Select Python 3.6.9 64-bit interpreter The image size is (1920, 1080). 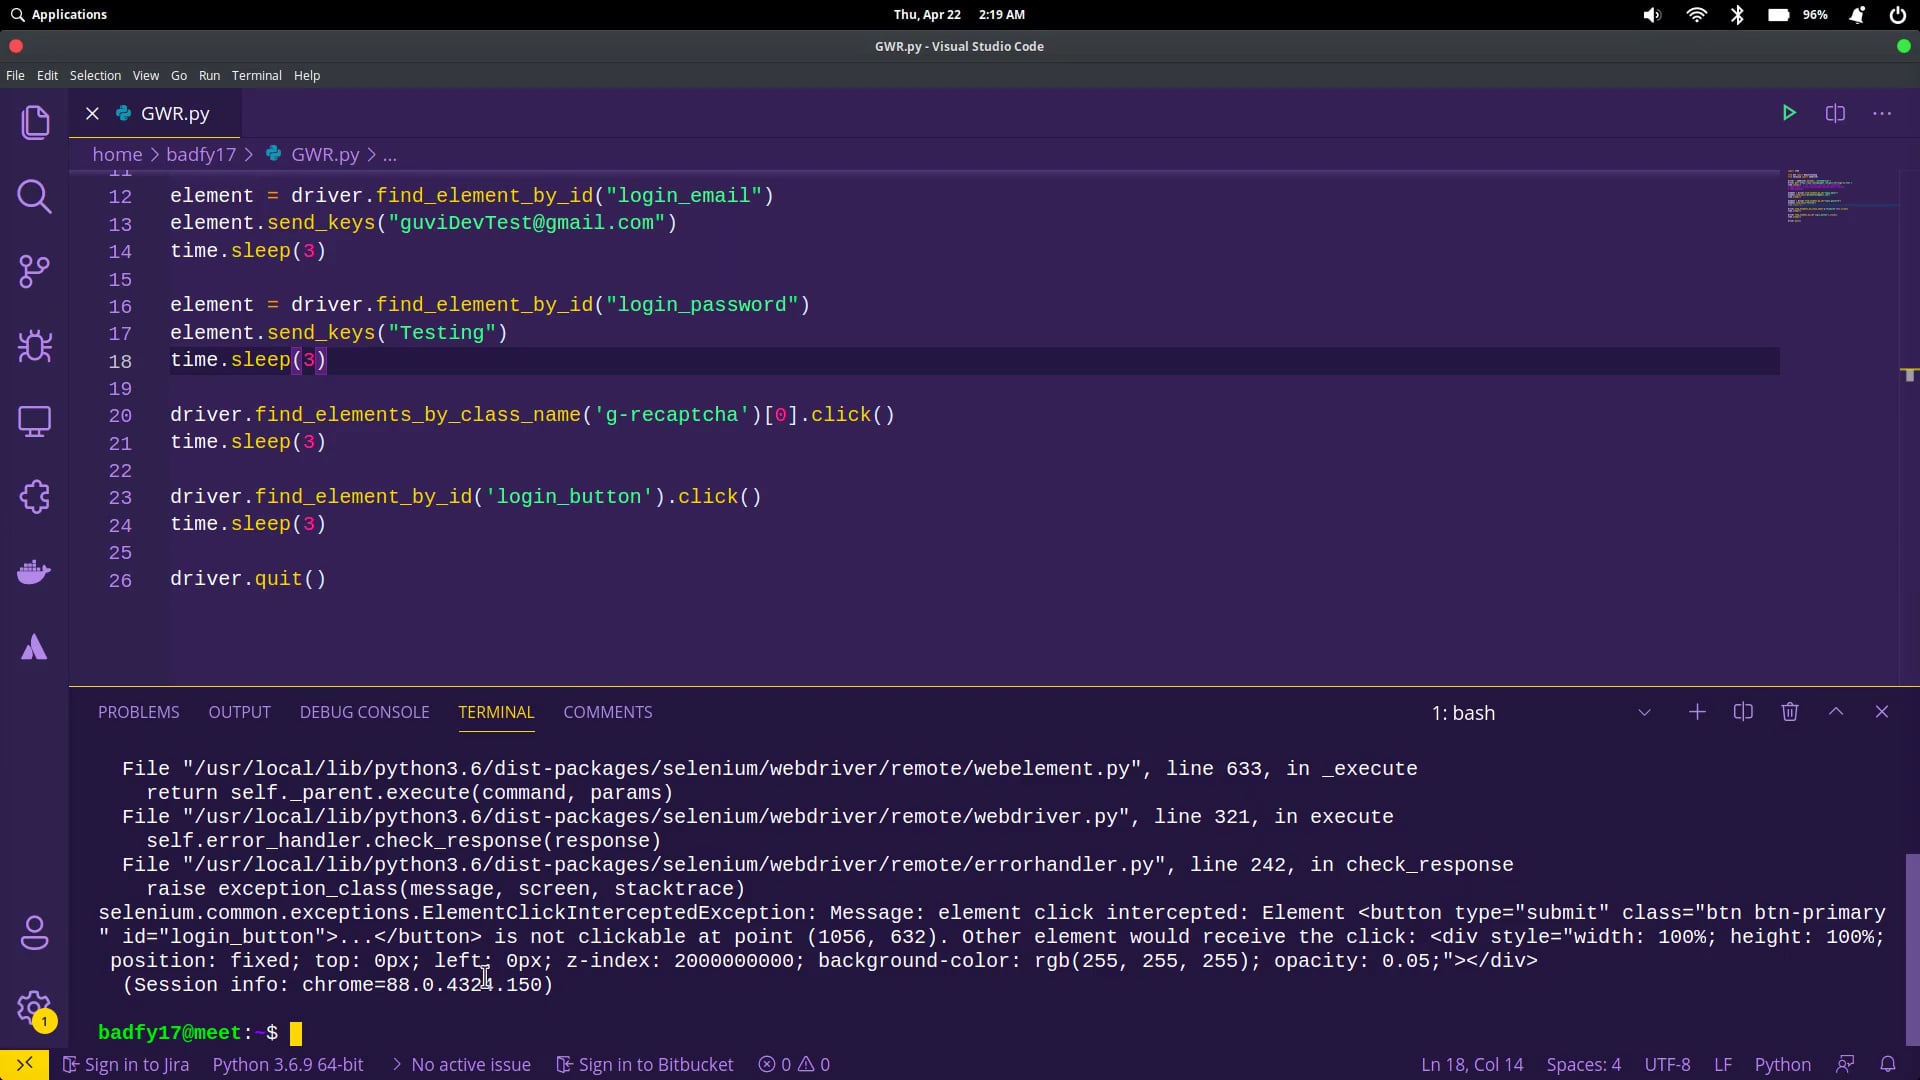coord(288,1065)
